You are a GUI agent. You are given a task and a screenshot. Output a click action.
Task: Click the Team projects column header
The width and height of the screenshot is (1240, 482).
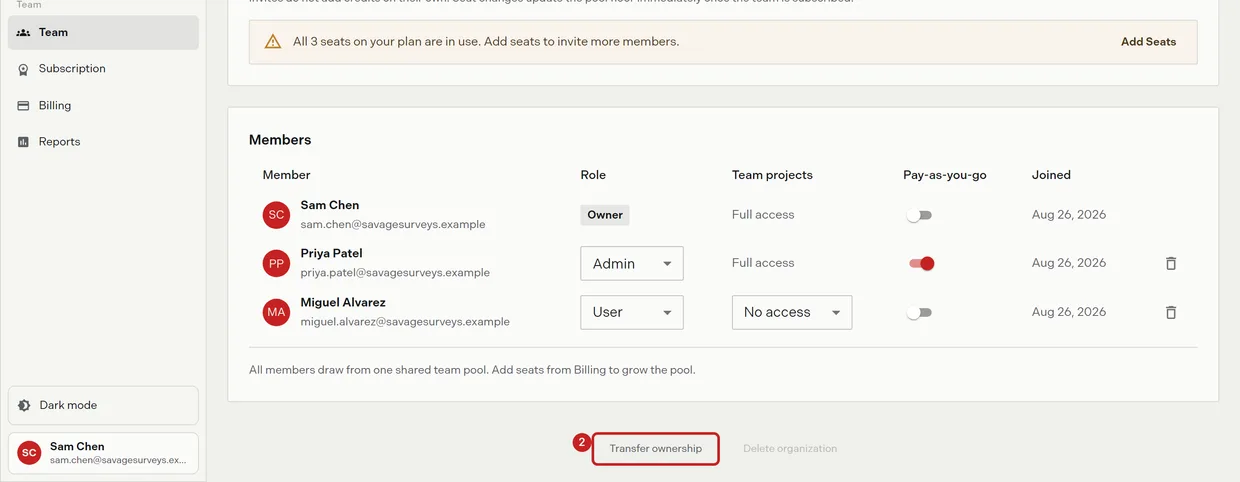click(772, 175)
